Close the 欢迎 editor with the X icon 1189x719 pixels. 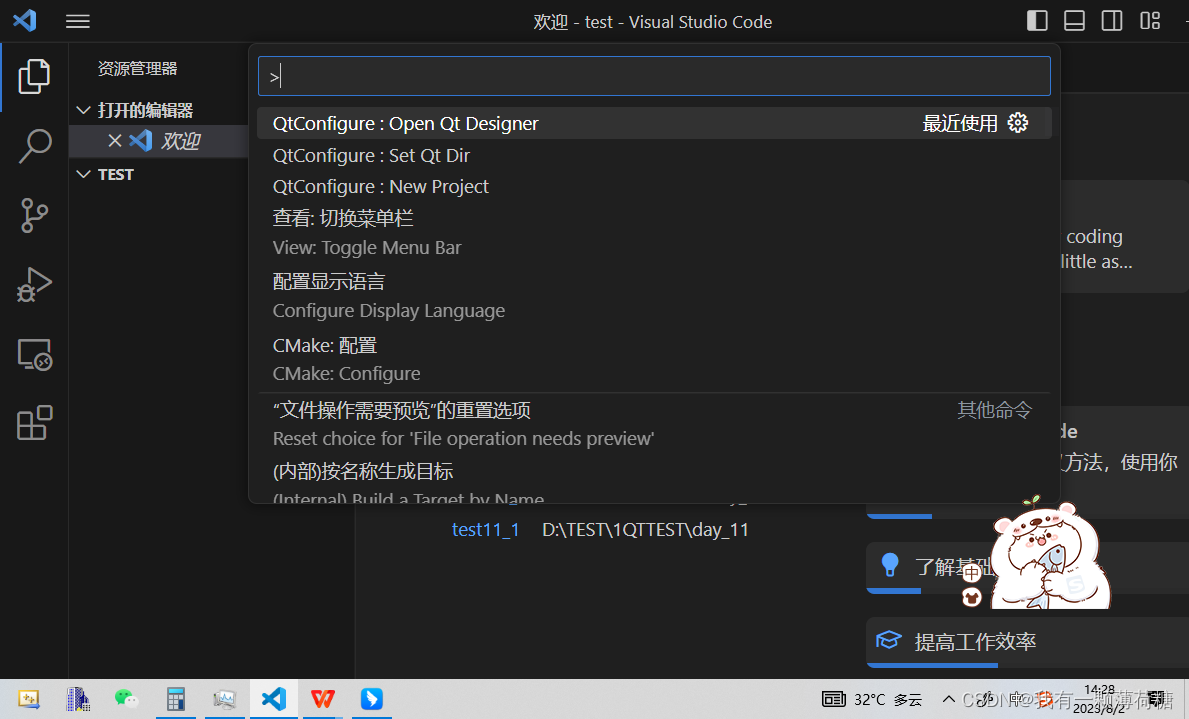coord(115,141)
